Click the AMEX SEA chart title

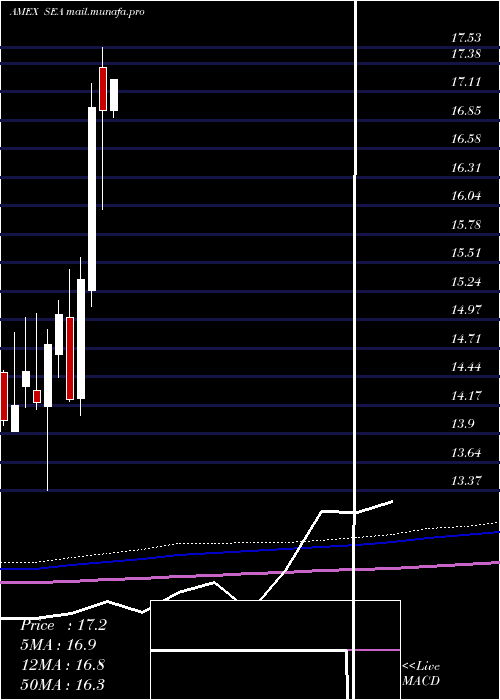click(36, 12)
